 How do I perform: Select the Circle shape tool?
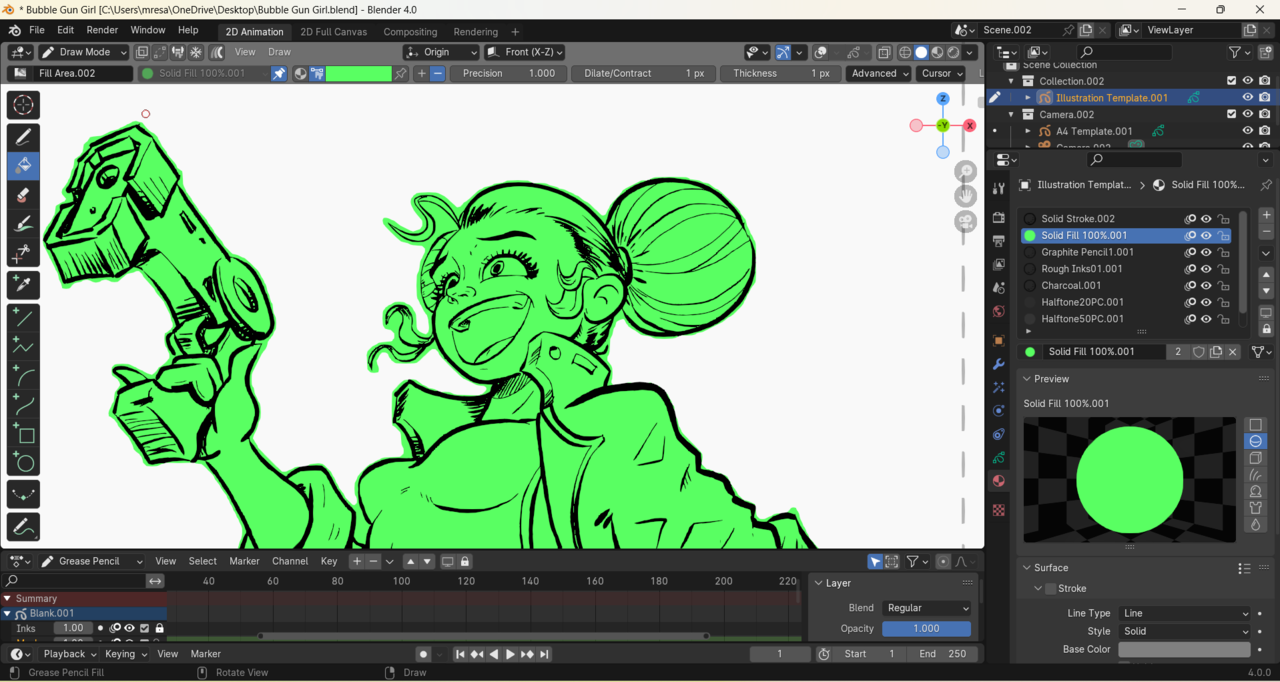23,462
